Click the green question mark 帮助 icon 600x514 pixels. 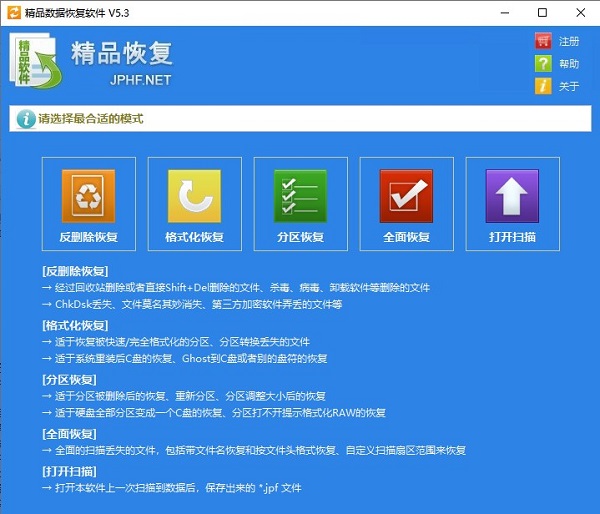click(x=543, y=64)
